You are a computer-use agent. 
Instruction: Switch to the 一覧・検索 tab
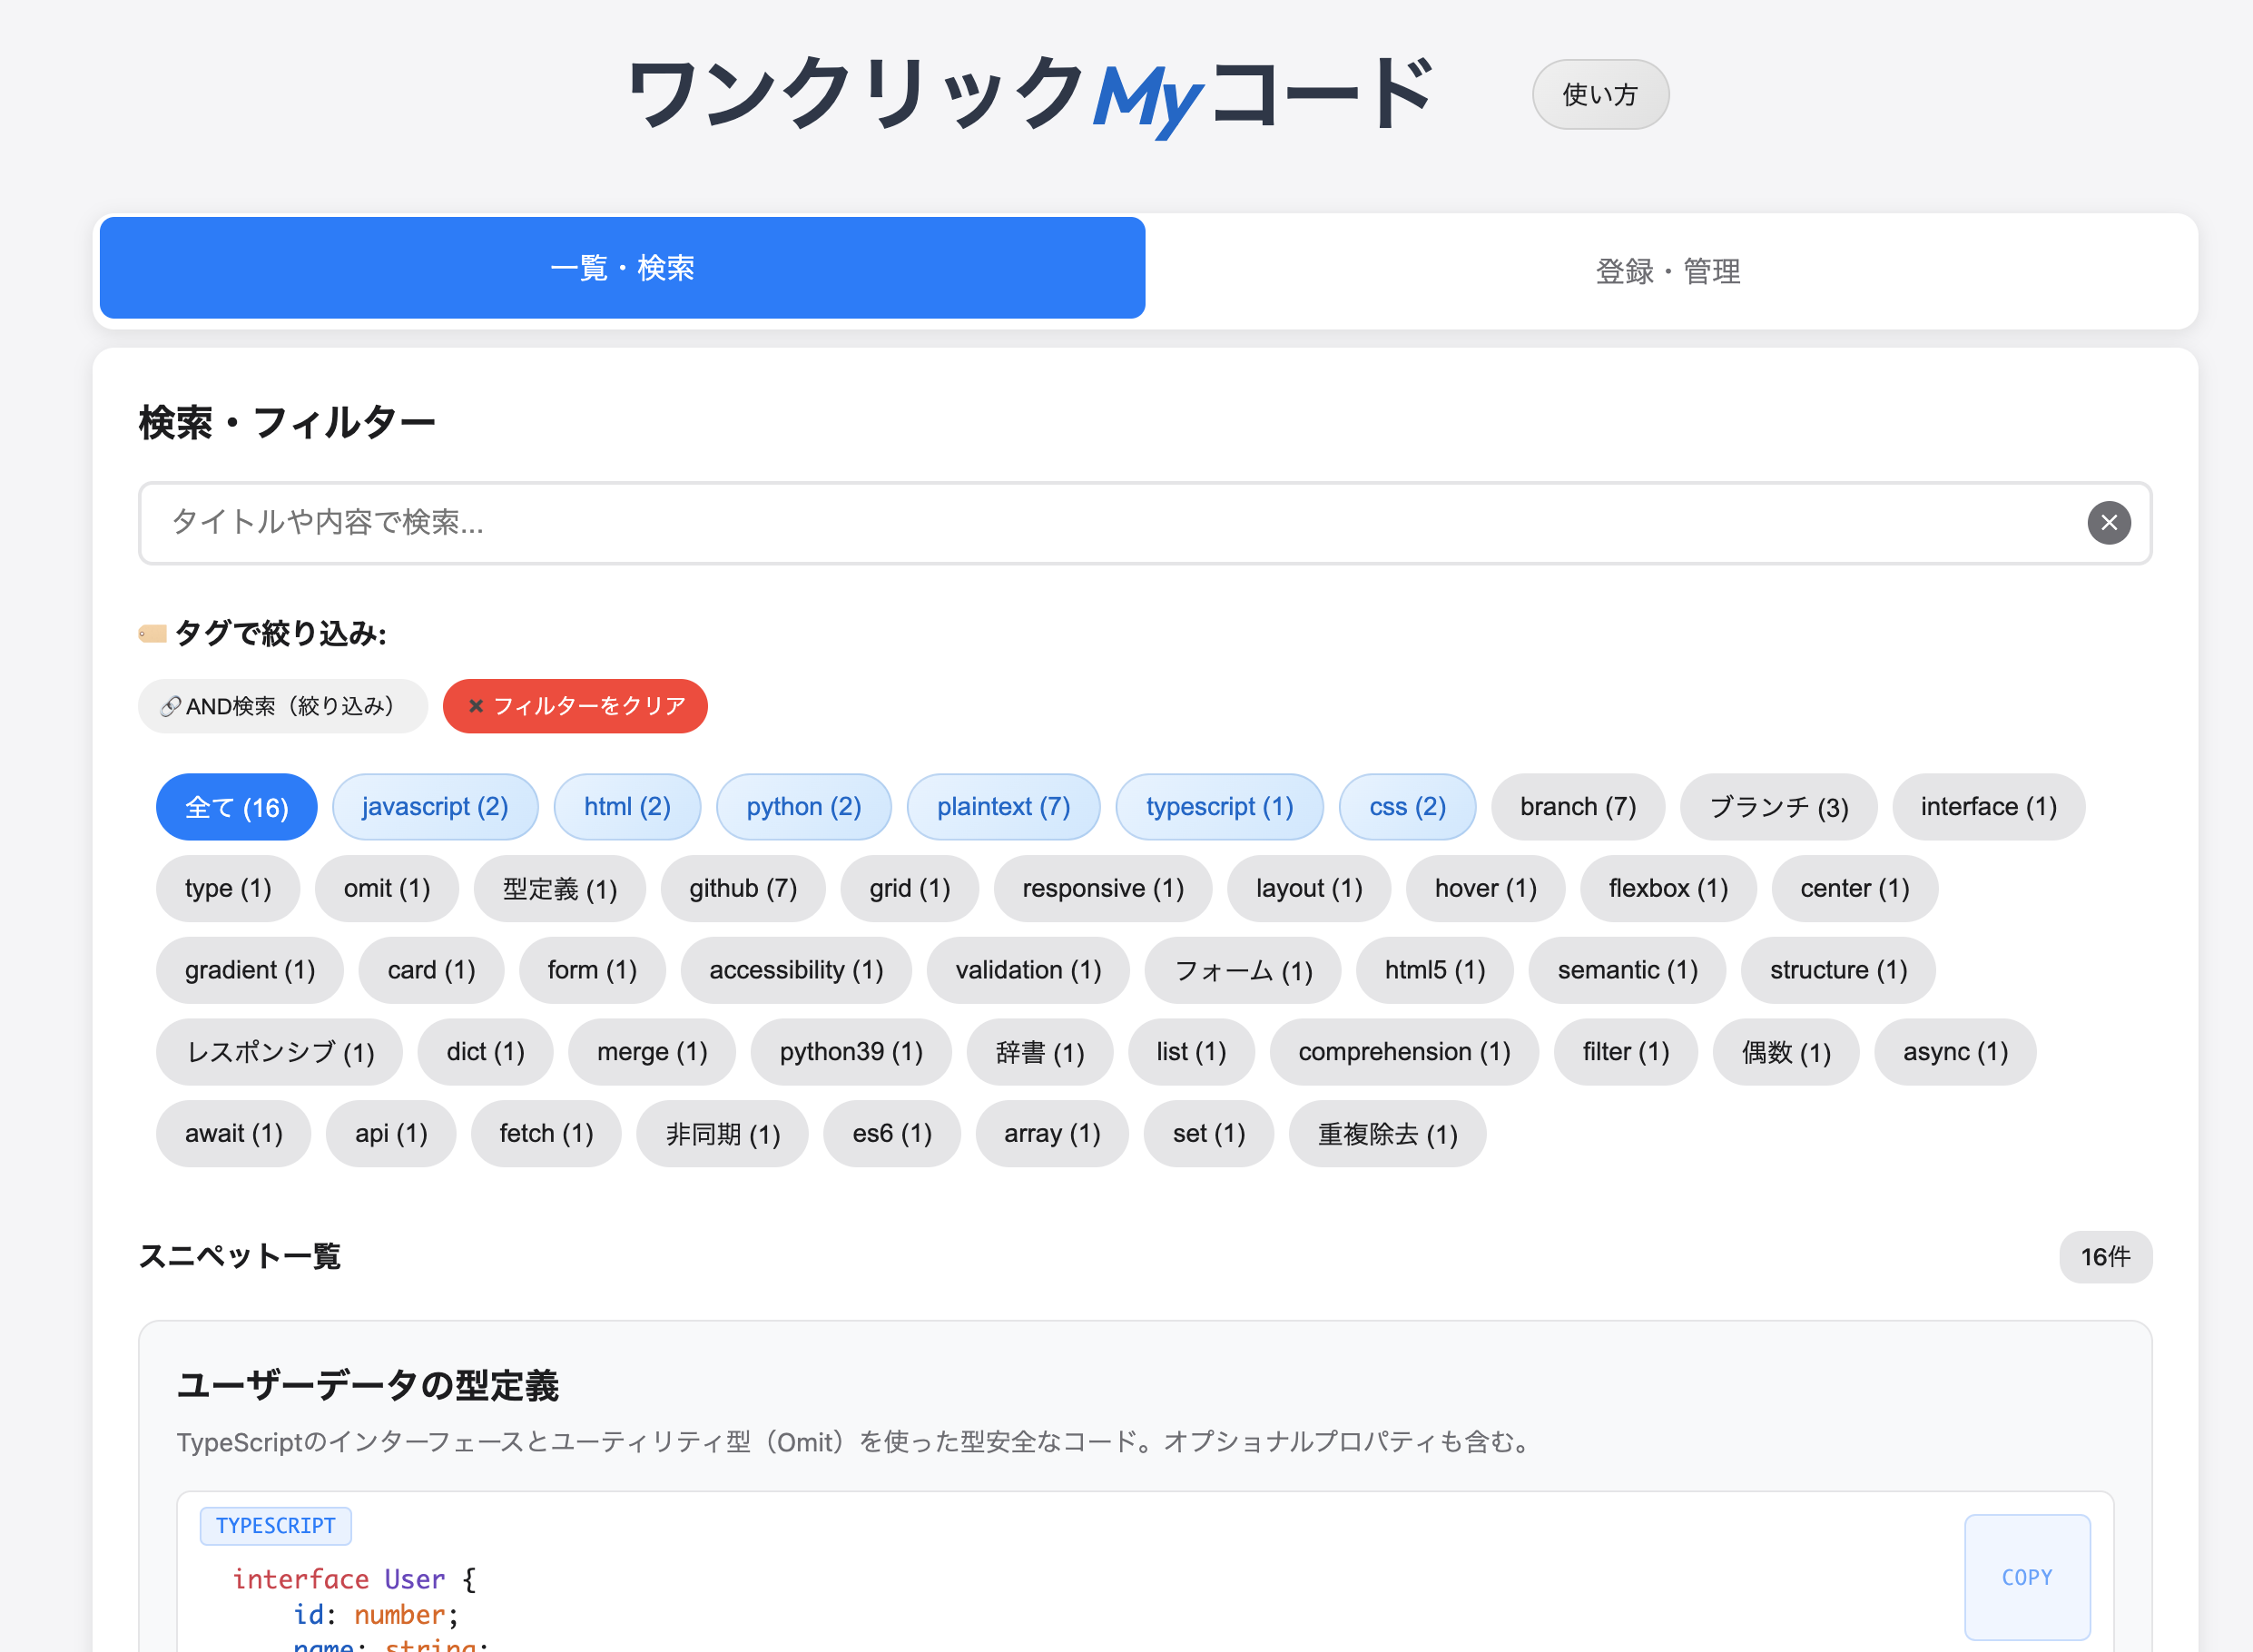click(x=622, y=268)
